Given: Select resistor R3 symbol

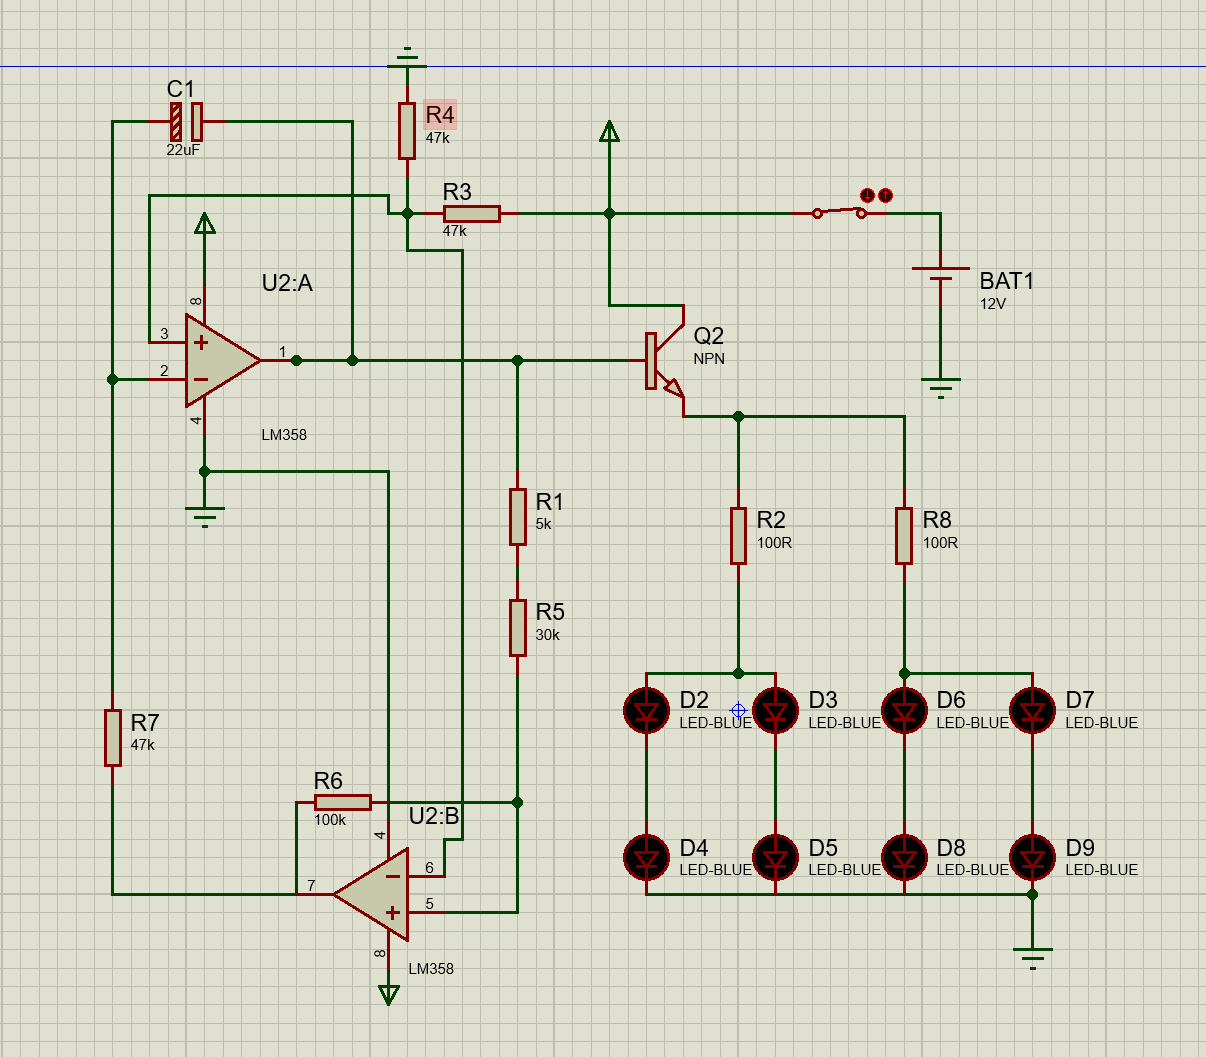Looking at the screenshot, I should pyautogui.click(x=472, y=213).
